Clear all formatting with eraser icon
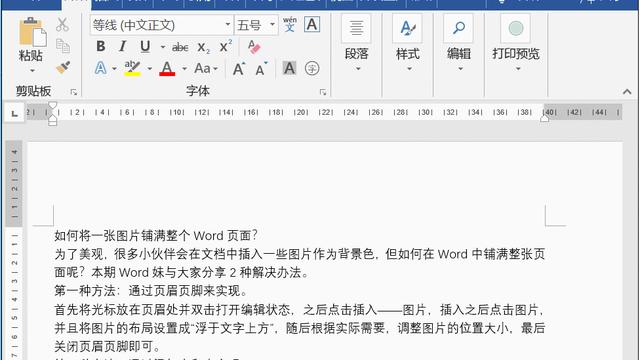Screen dimensions: 640x360 [x=253, y=47]
